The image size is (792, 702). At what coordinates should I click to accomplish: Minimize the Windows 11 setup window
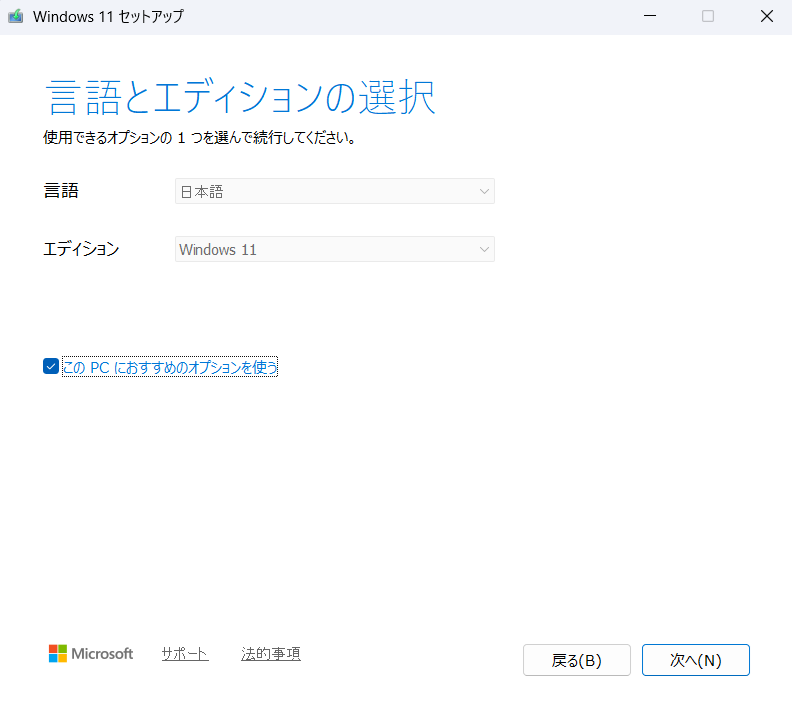(x=650, y=16)
